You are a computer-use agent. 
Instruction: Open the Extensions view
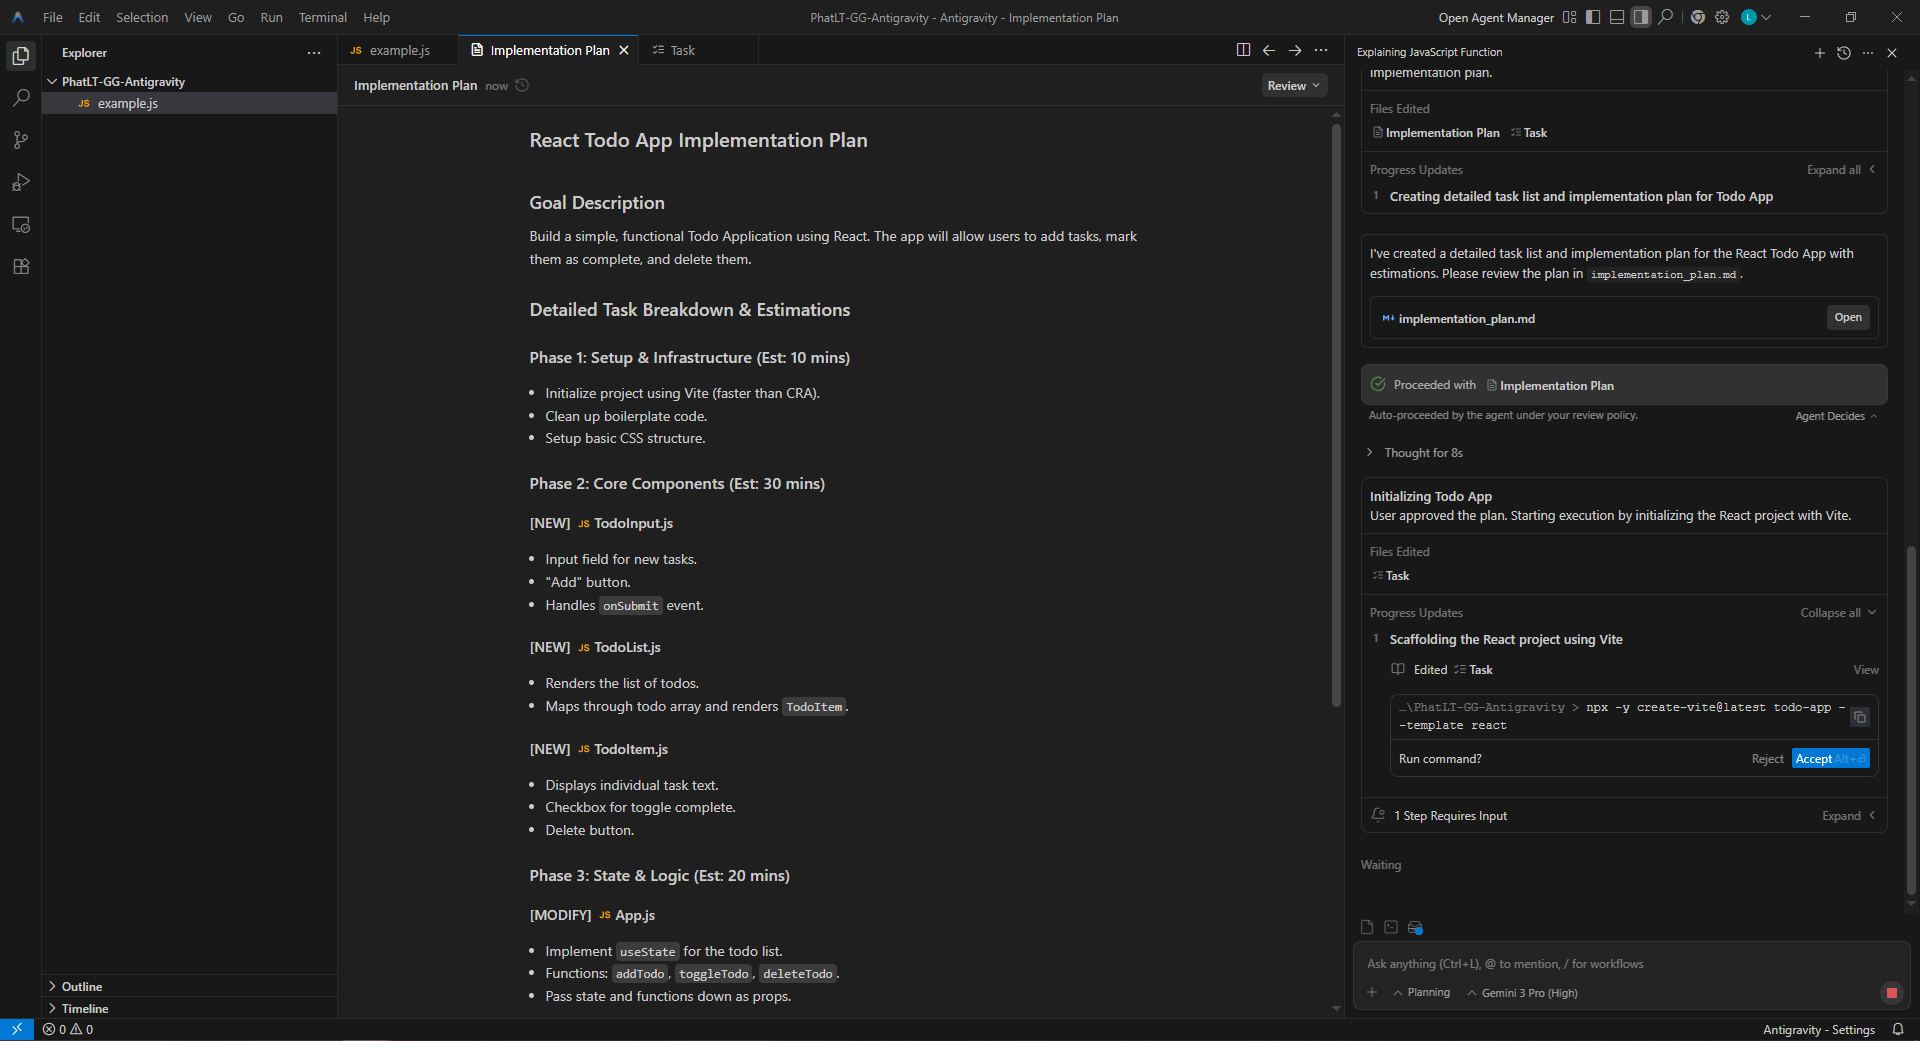point(21,267)
